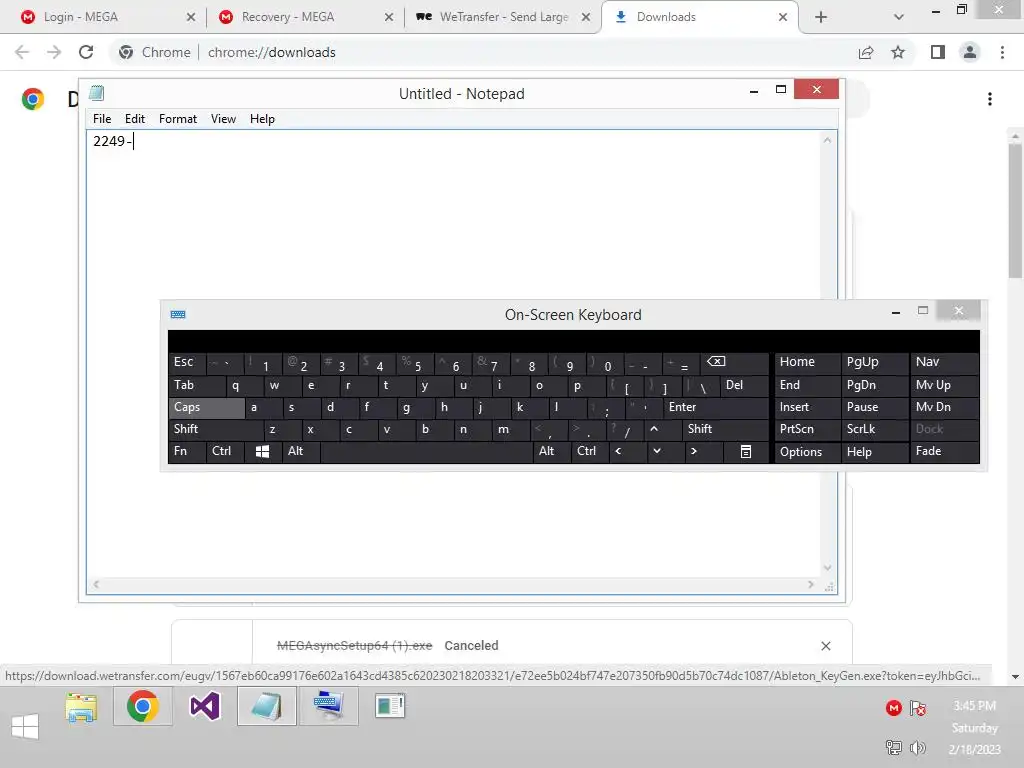Image resolution: width=1024 pixels, height=768 pixels.
Task: Click Enter key on On-Screen Keyboard
Action: tap(716, 408)
